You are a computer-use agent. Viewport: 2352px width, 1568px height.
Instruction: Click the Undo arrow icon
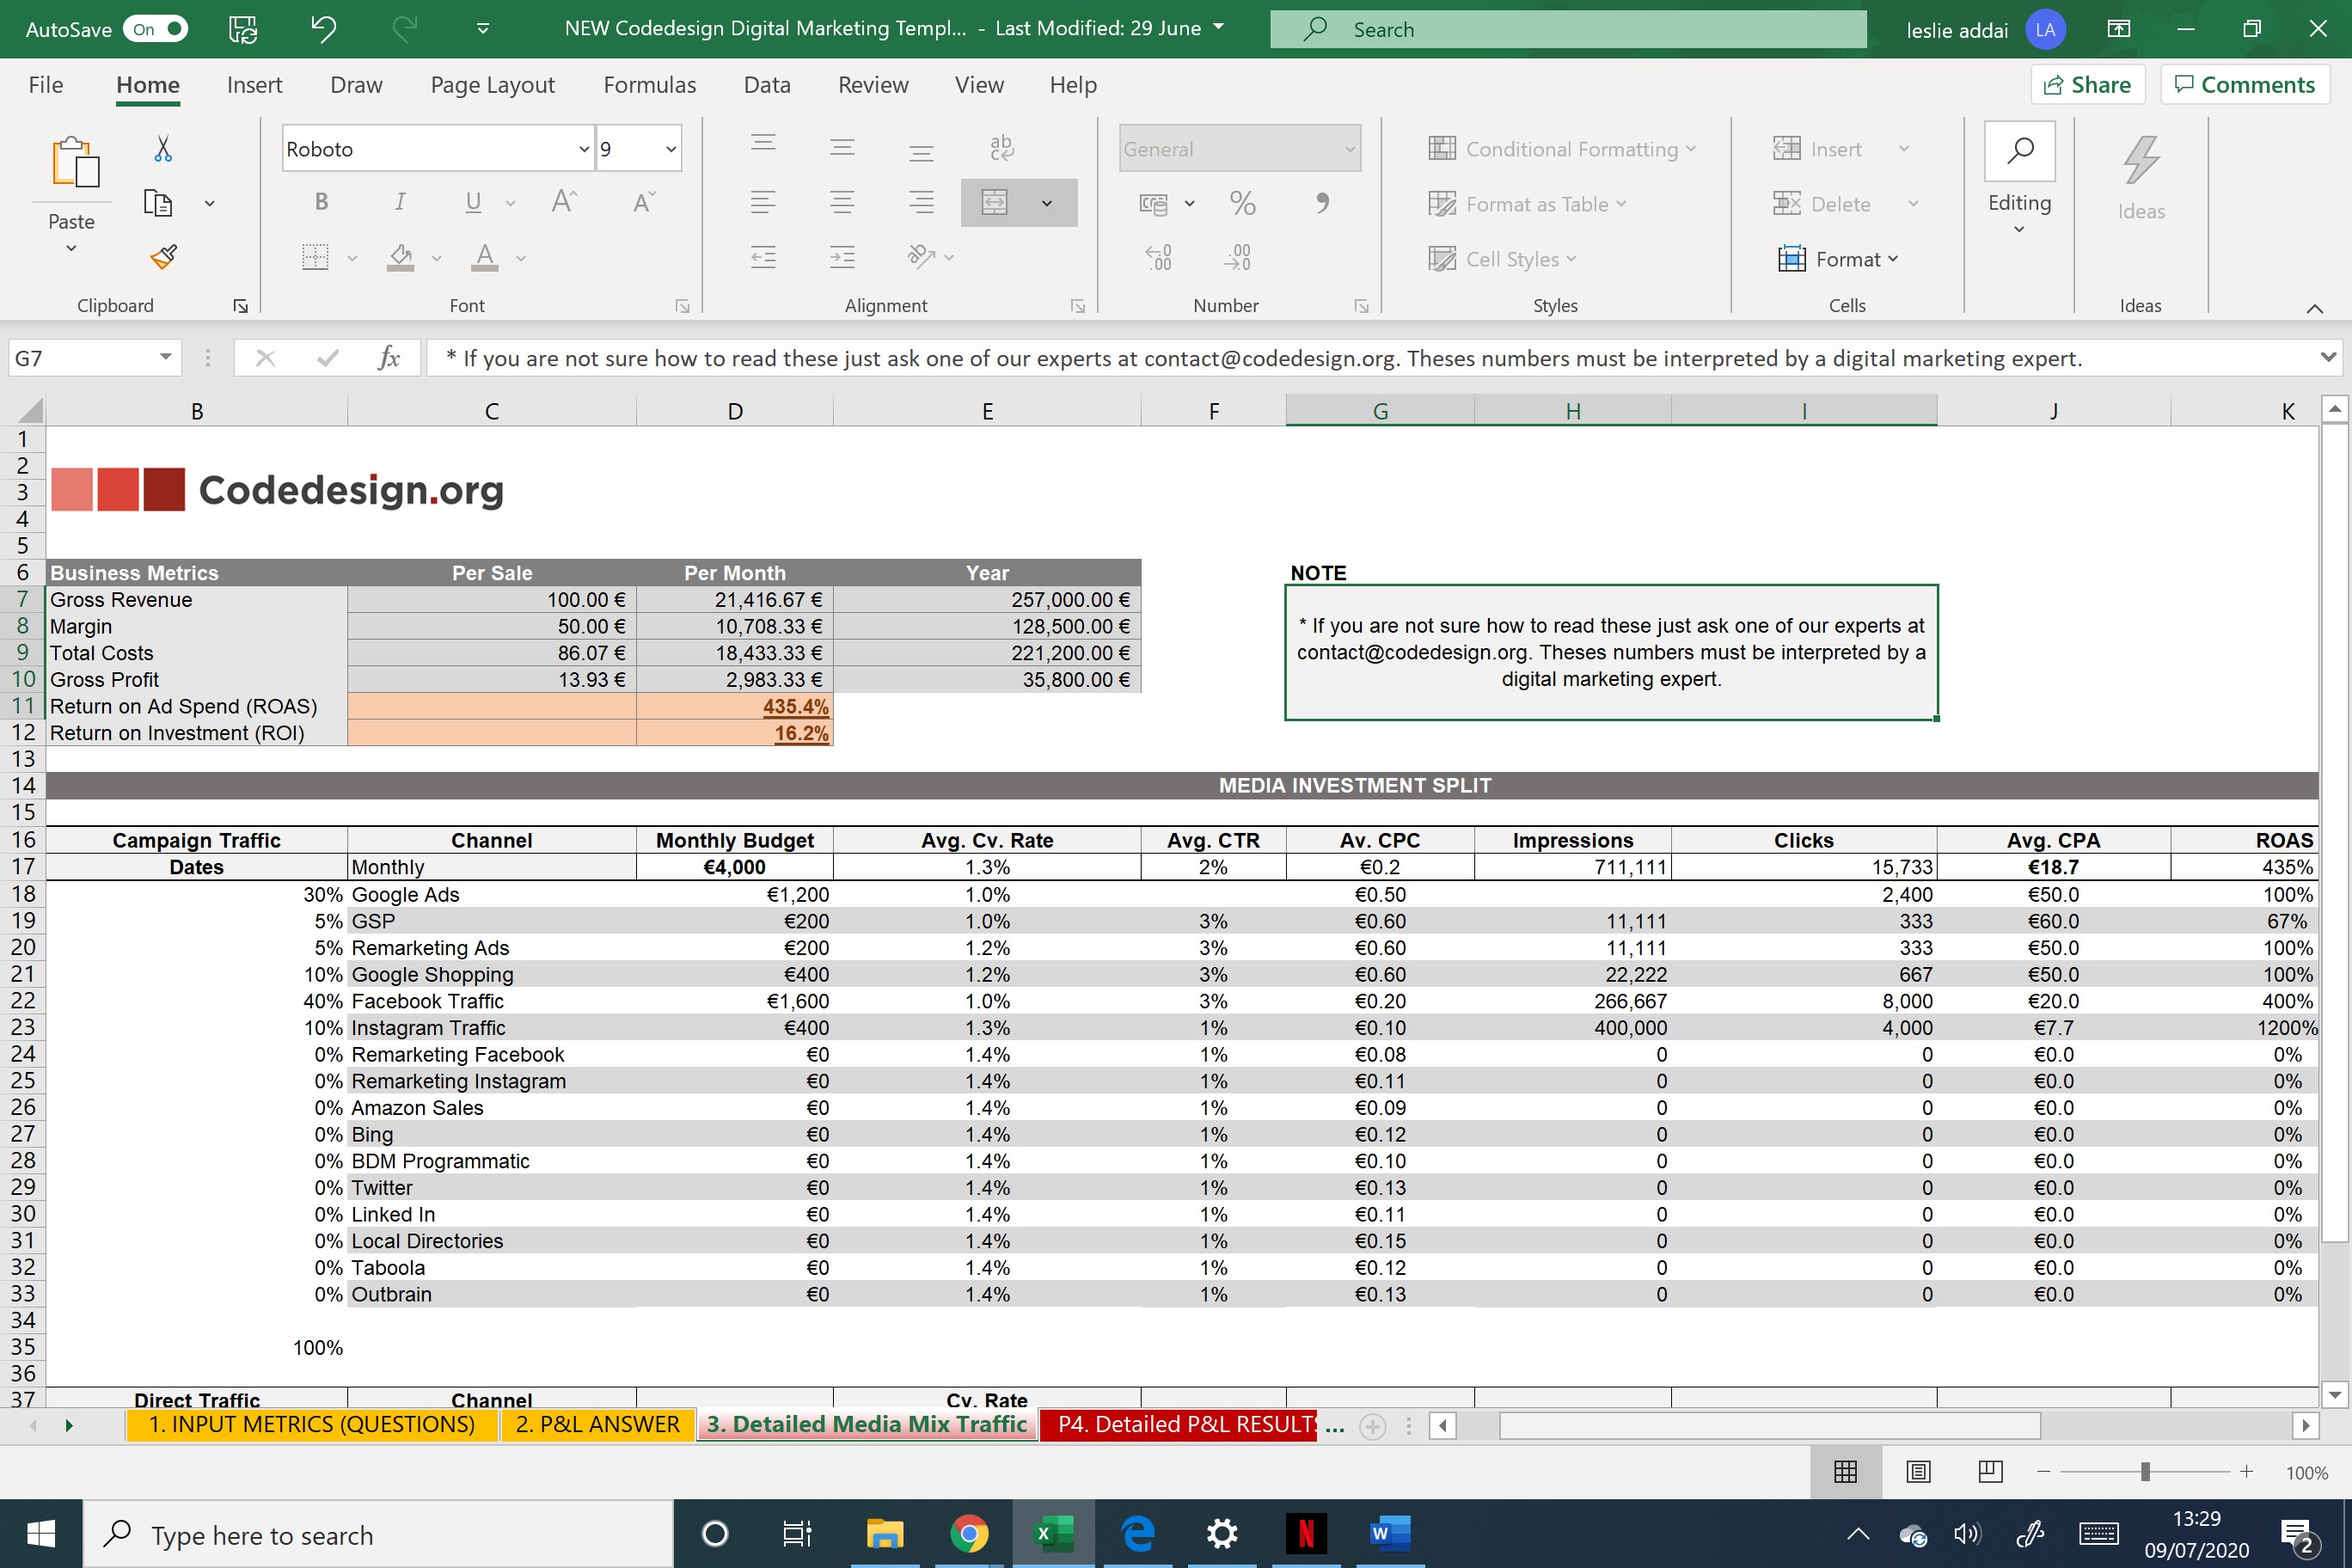(x=323, y=29)
